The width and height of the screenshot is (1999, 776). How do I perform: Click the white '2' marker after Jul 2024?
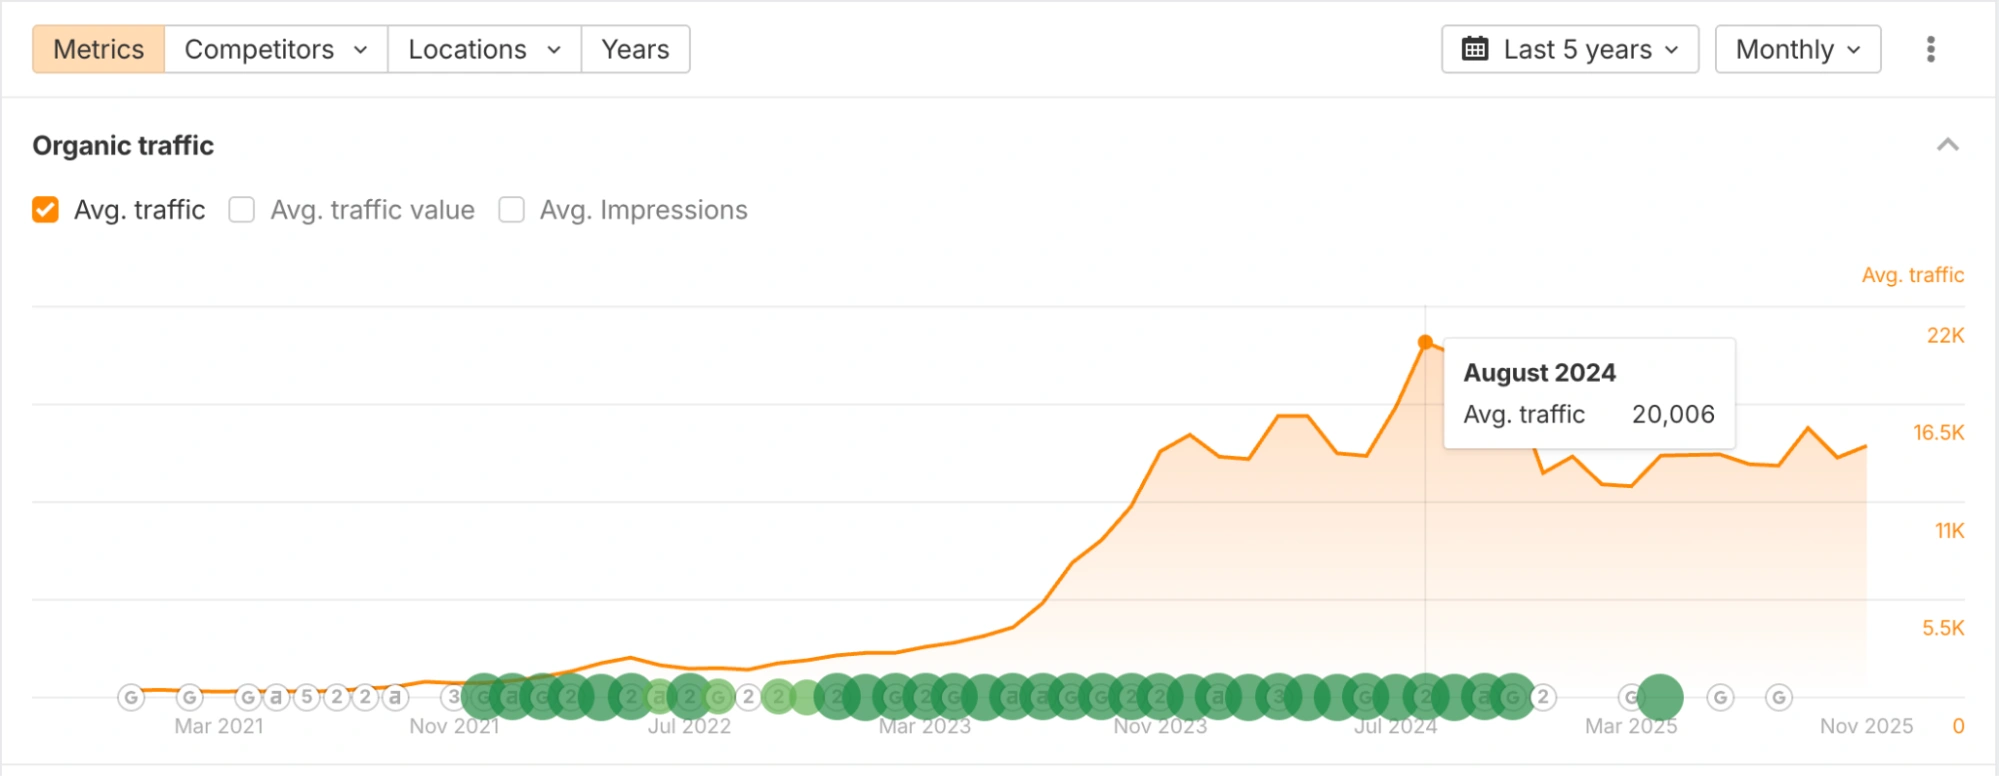(x=1543, y=697)
